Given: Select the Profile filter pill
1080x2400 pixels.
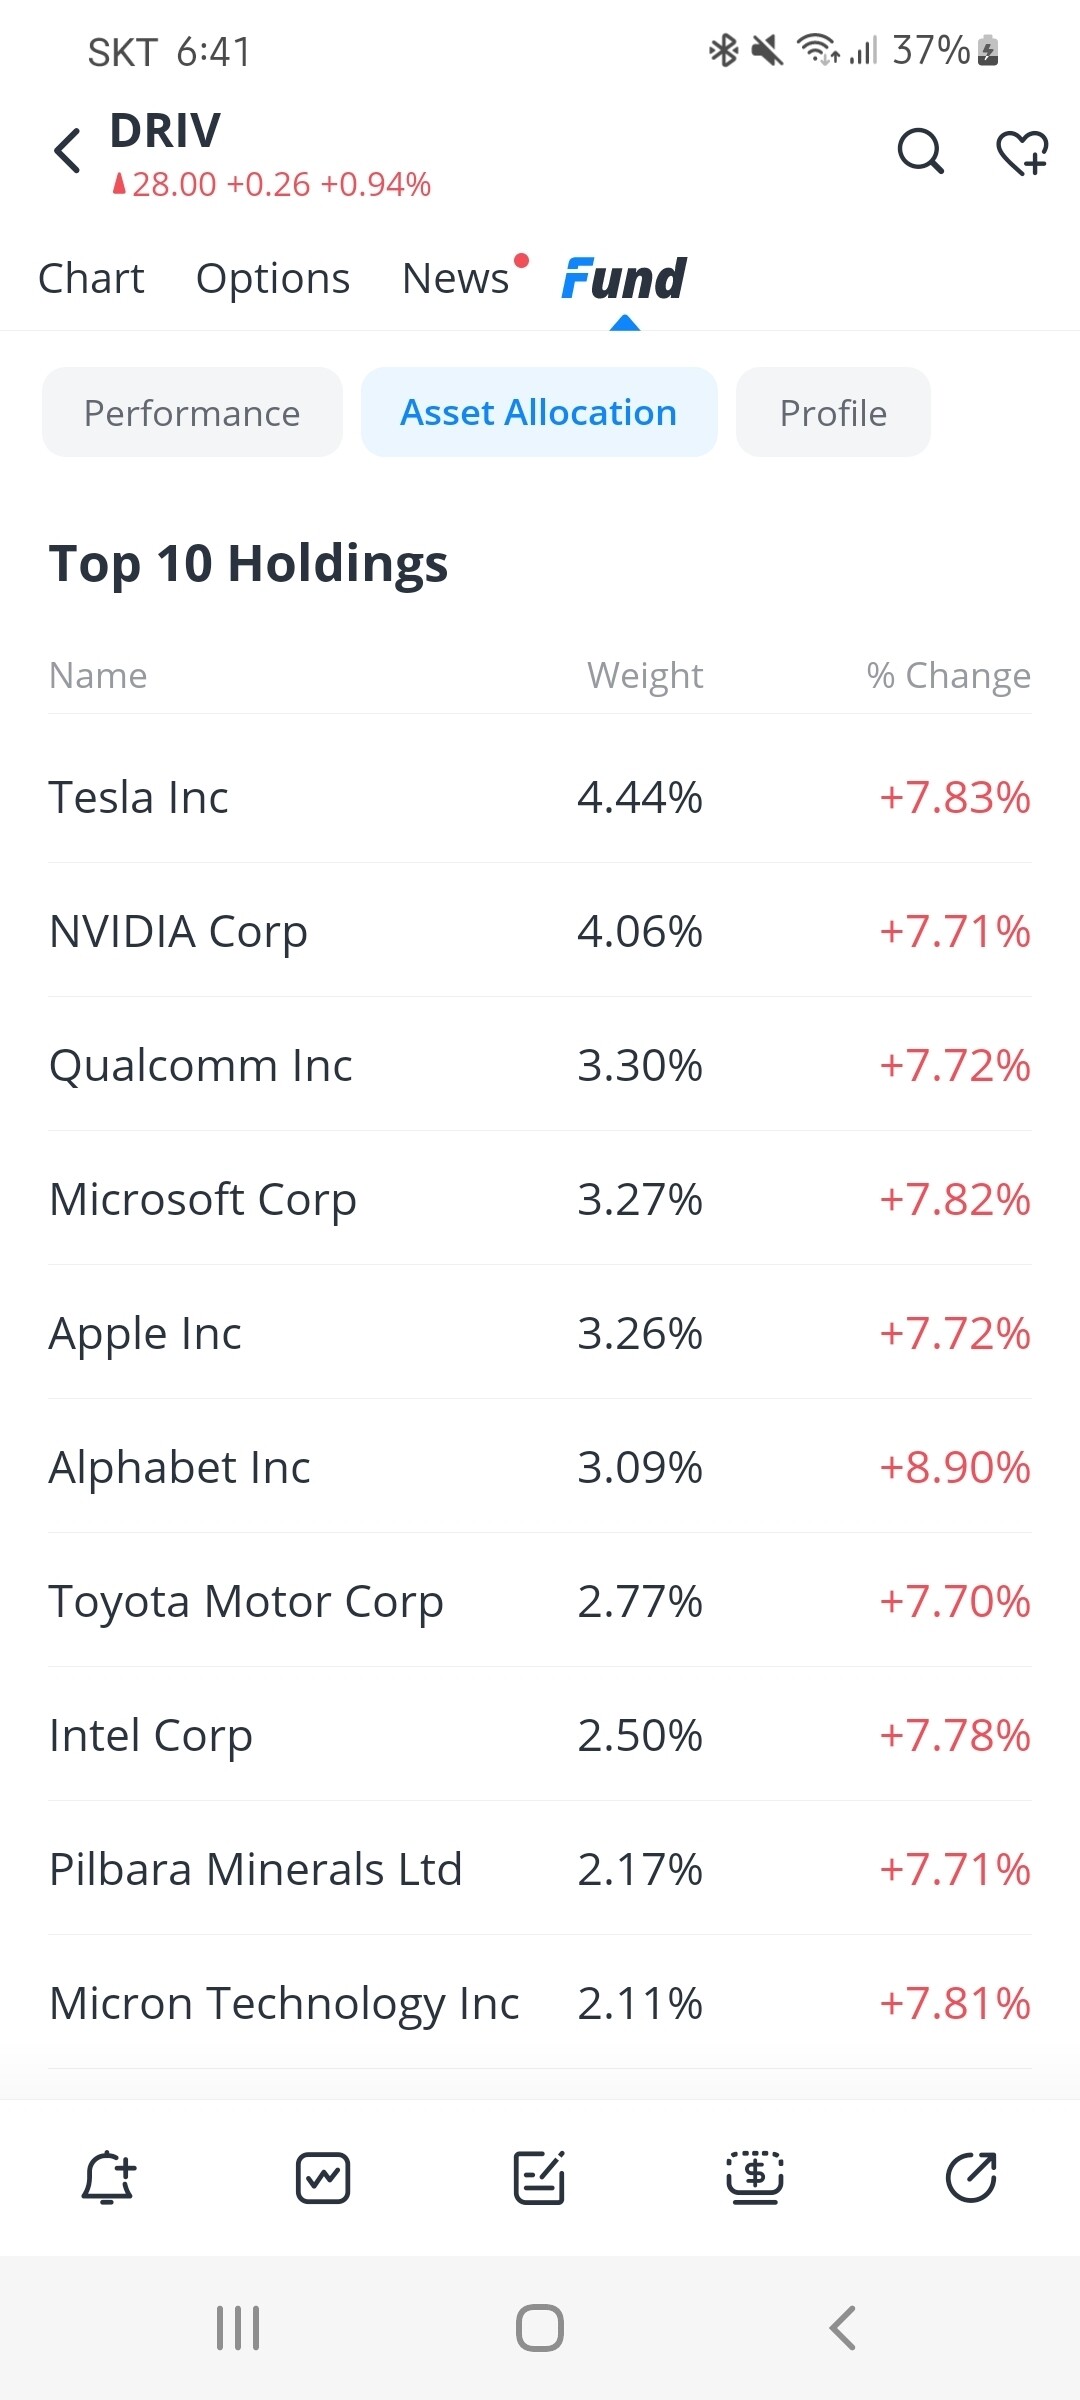Looking at the screenshot, I should click(833, 413).
